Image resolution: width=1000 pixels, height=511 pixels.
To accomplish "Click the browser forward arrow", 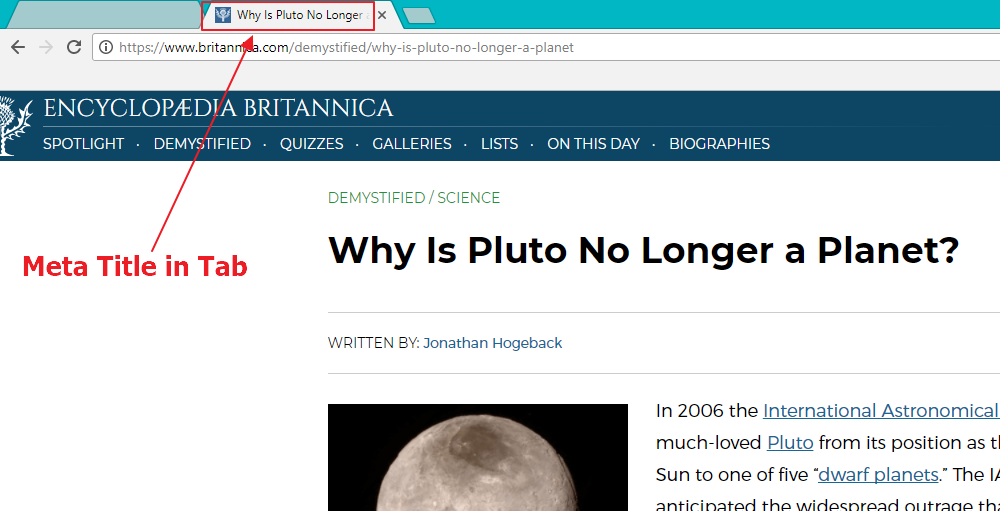I will [46, 47].
